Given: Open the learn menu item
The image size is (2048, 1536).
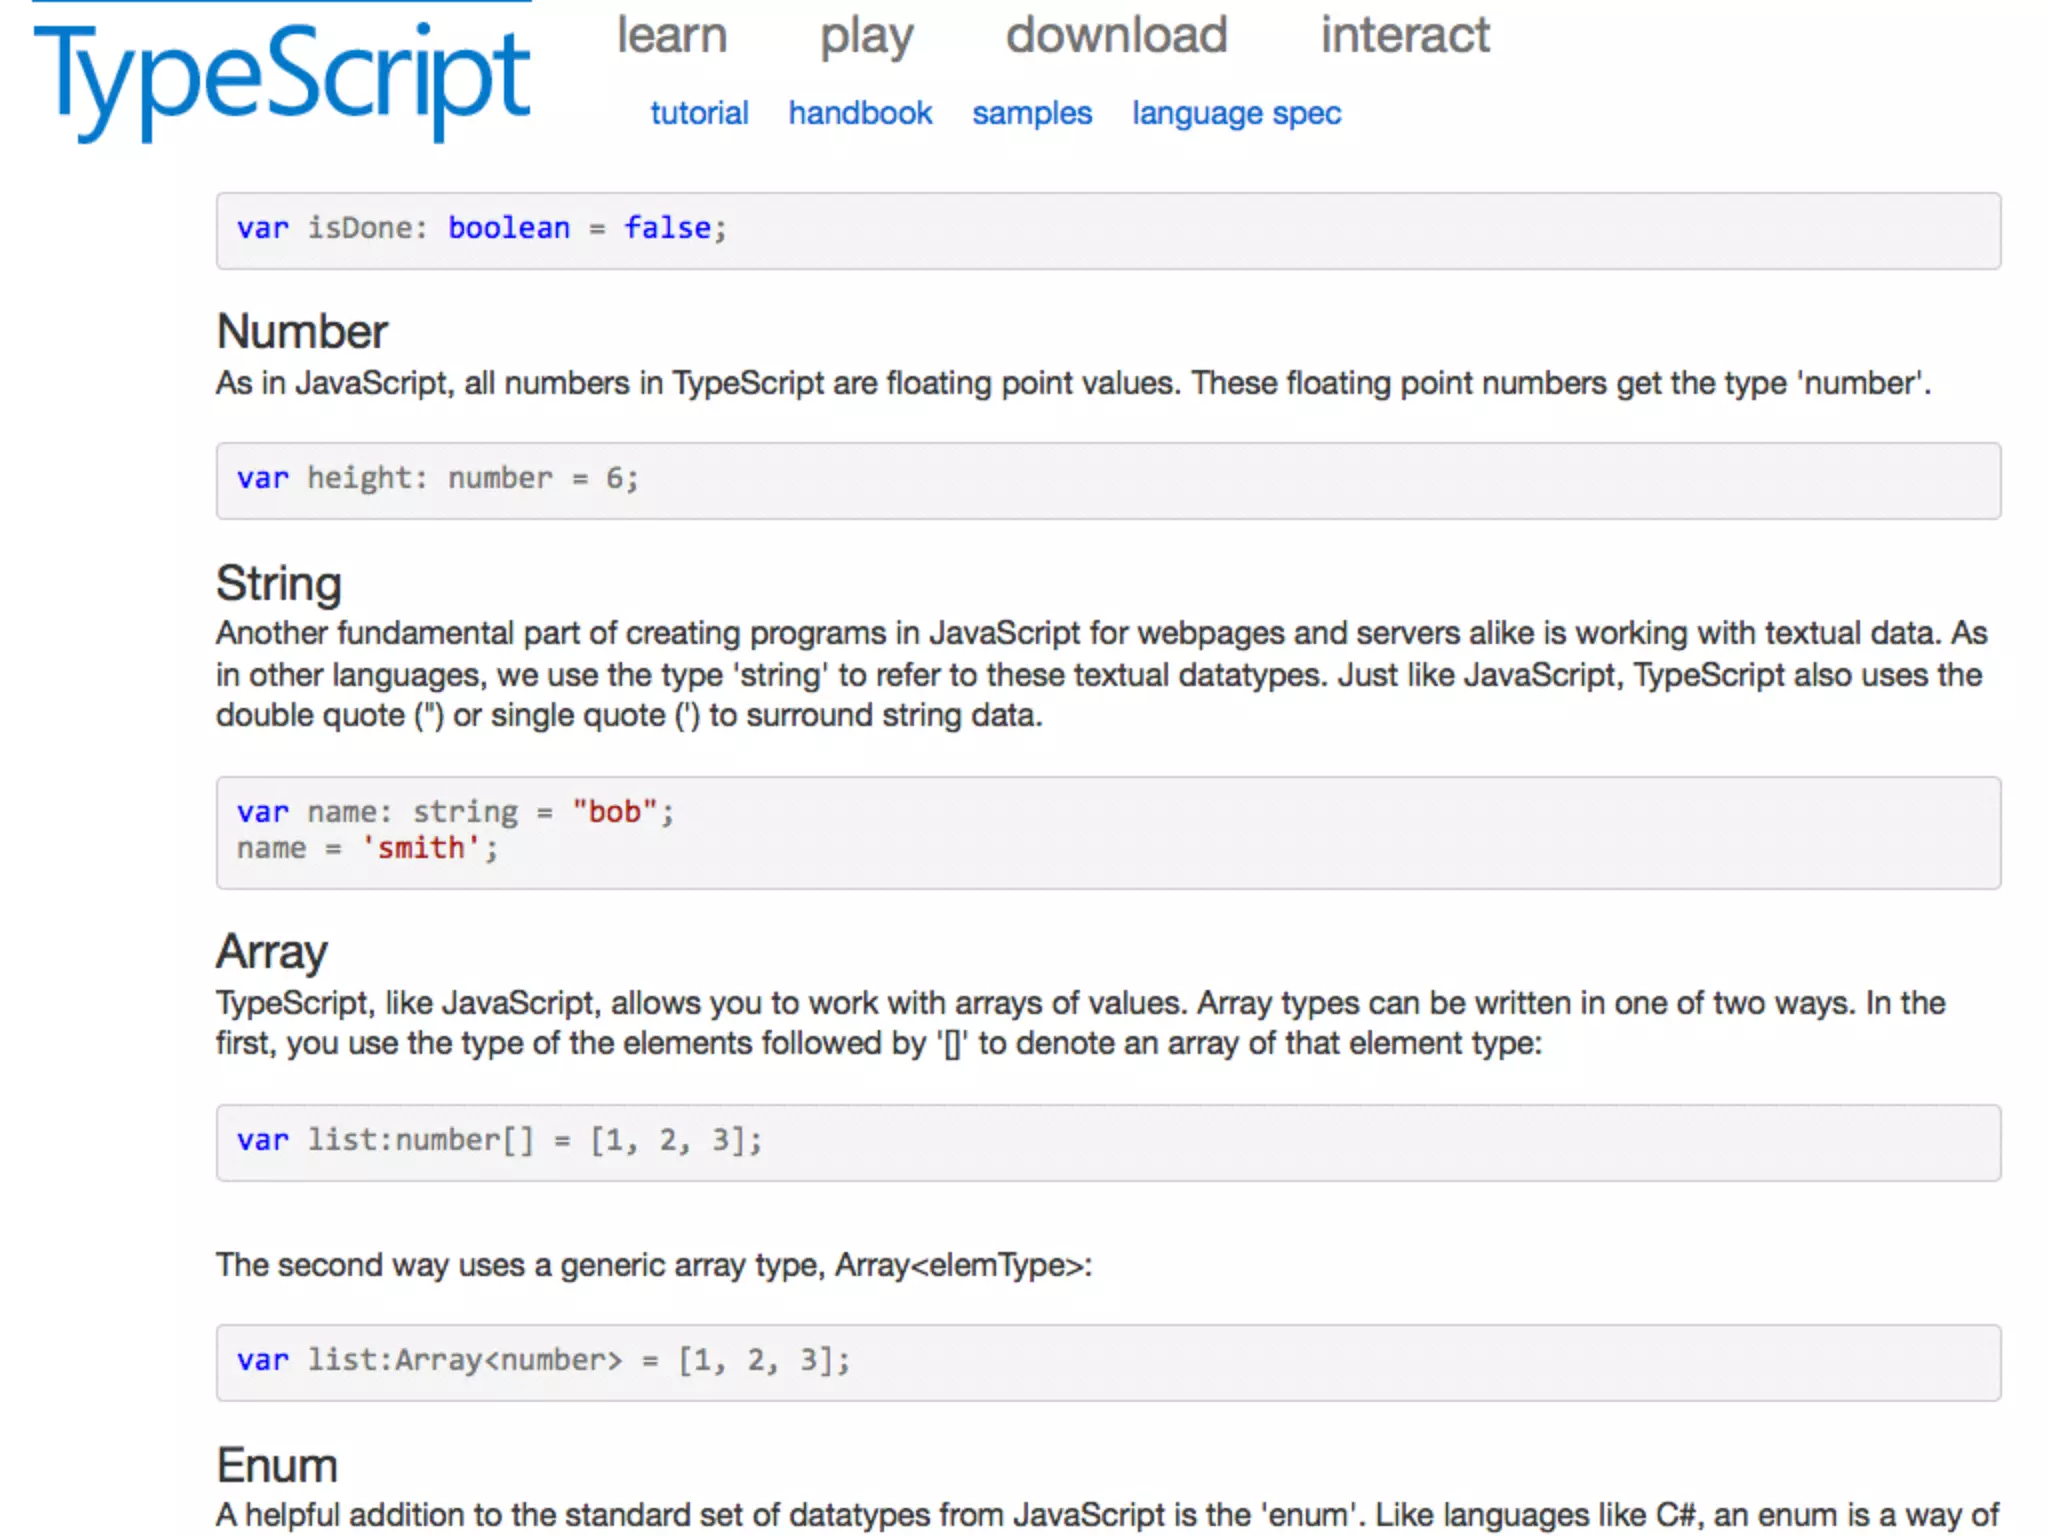Looking at the screenshot, I should click(671, 35).
